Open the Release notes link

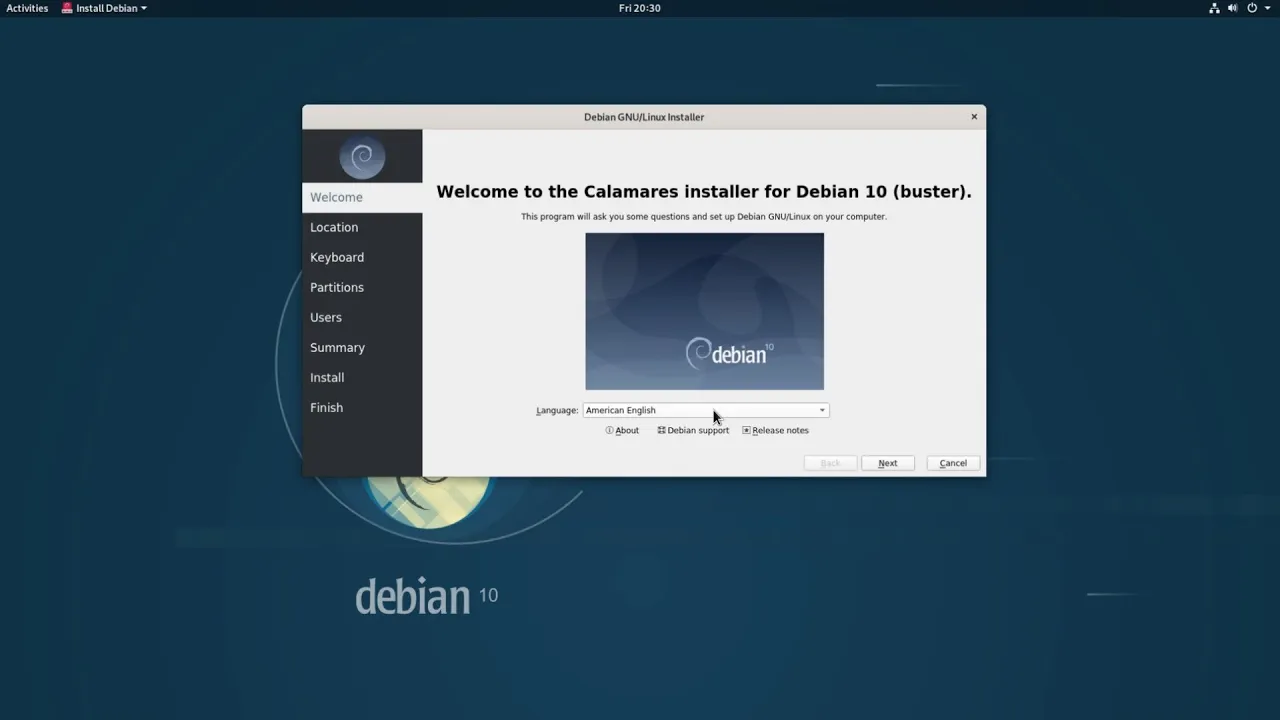point(776,430)
